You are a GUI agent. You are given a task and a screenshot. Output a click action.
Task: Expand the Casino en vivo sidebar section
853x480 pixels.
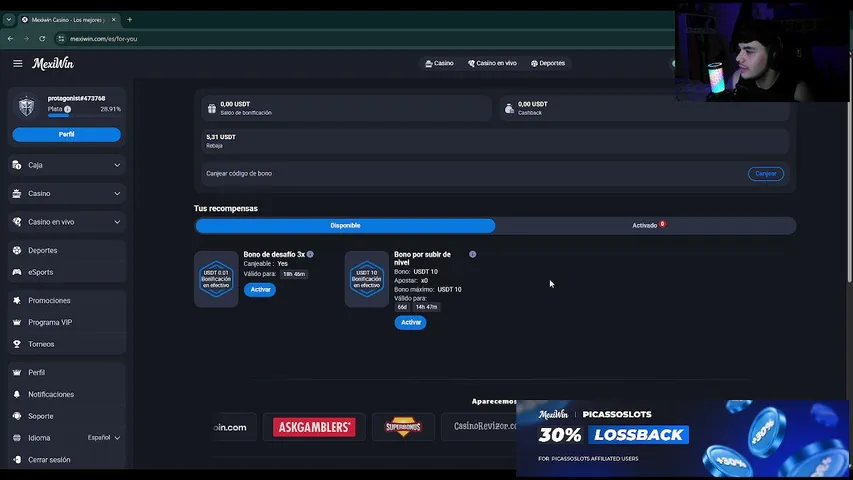(117, 221)
